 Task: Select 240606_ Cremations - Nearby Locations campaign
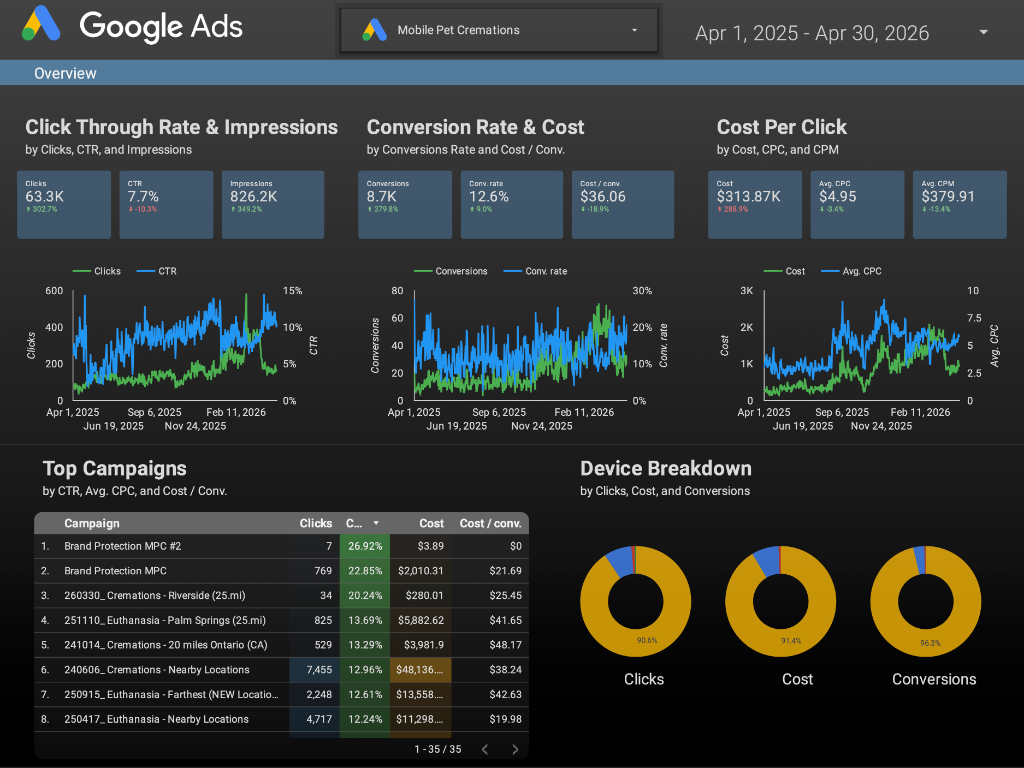(157, 670)
